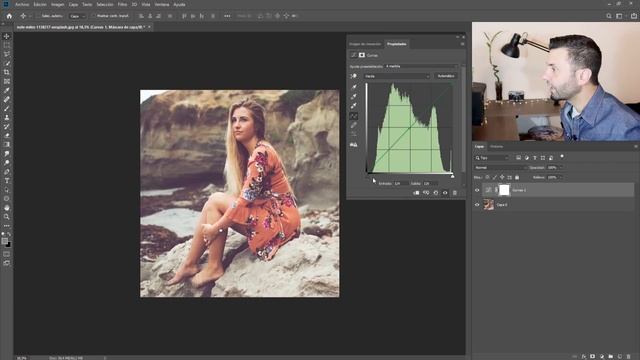The width and height of the screenshot is (640, 360).
Task: Select draw curve pencil mode icon
Action: tap(354, 125)
